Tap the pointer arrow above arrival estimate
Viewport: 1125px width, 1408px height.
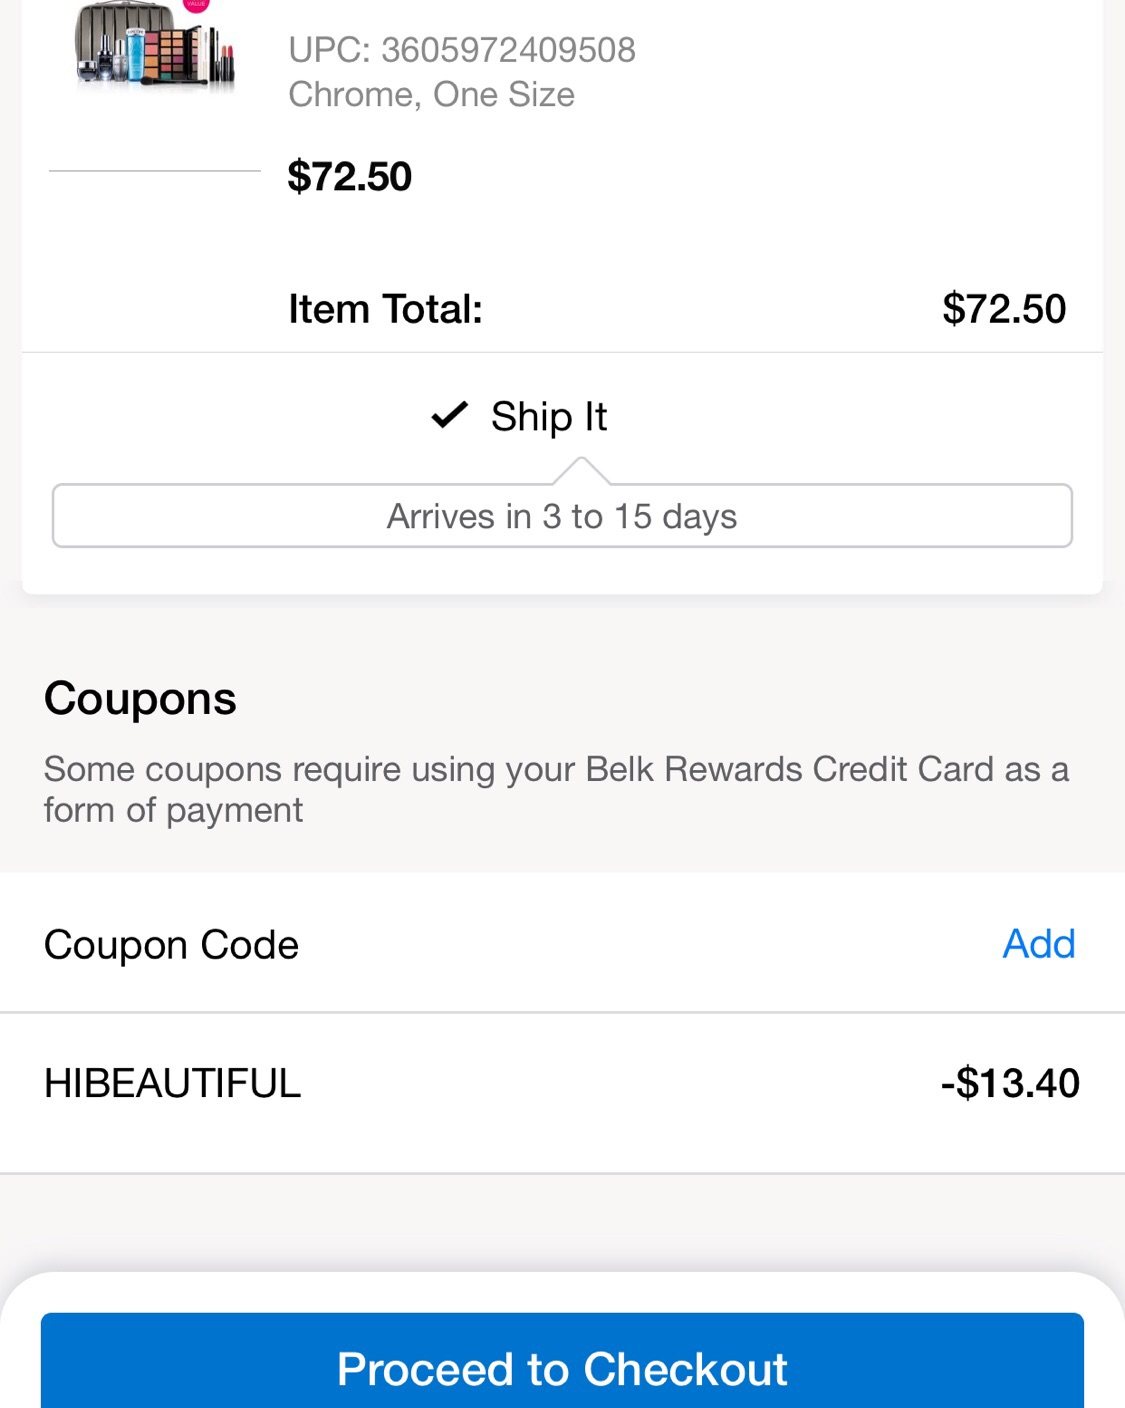[581, 470]
